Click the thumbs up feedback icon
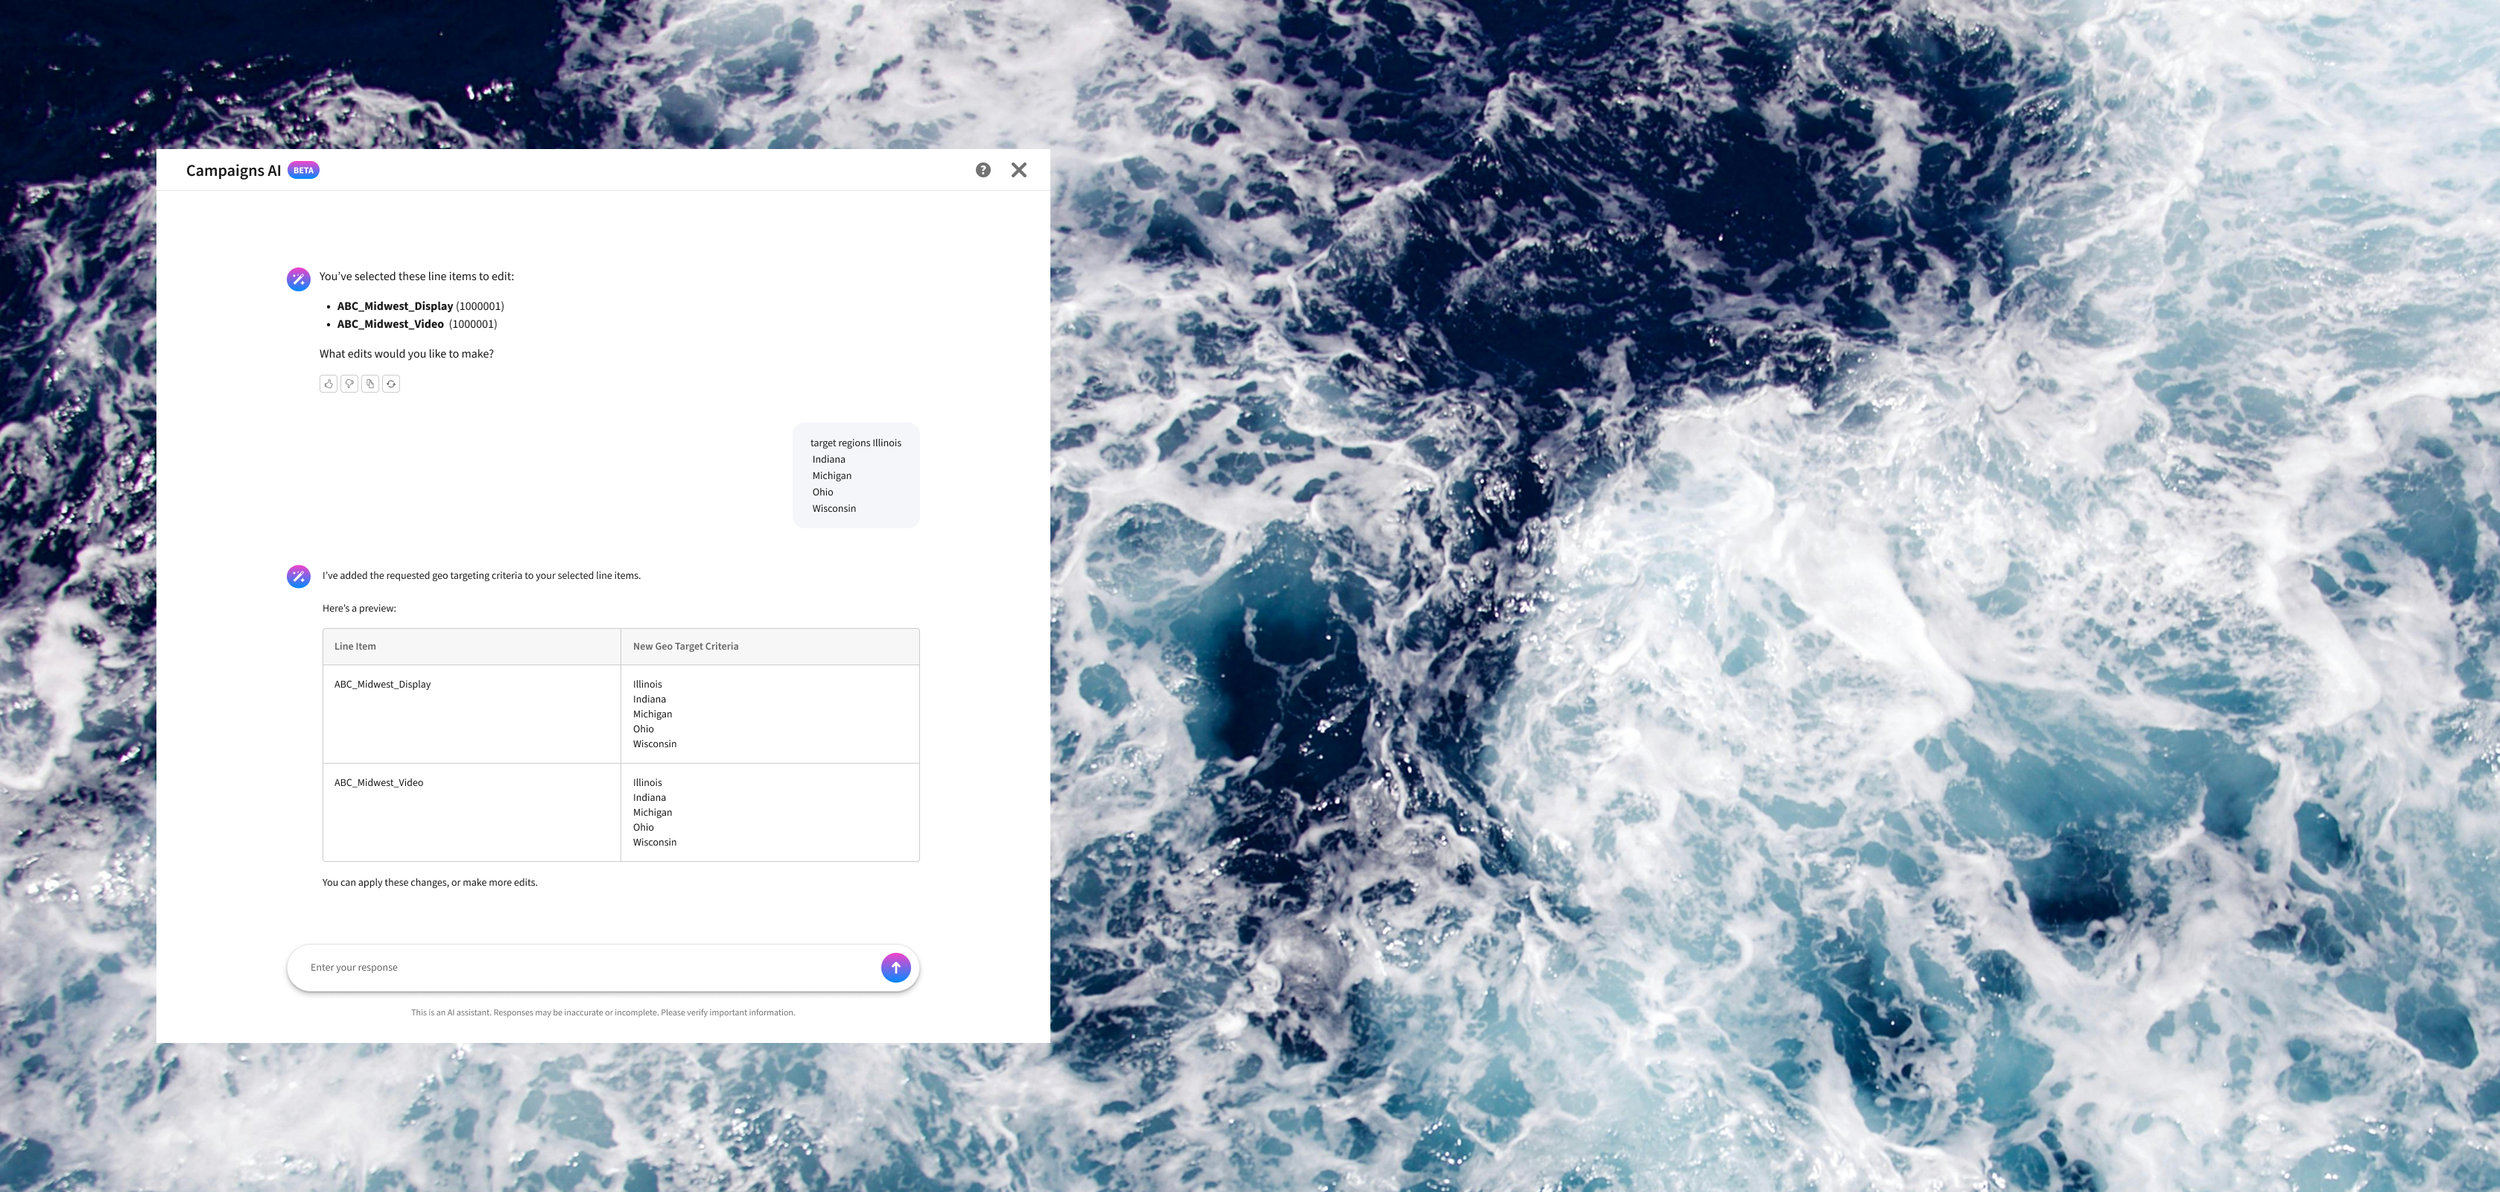The height and width of the screenshot is (1192, 2500). (x=328, y=384)
